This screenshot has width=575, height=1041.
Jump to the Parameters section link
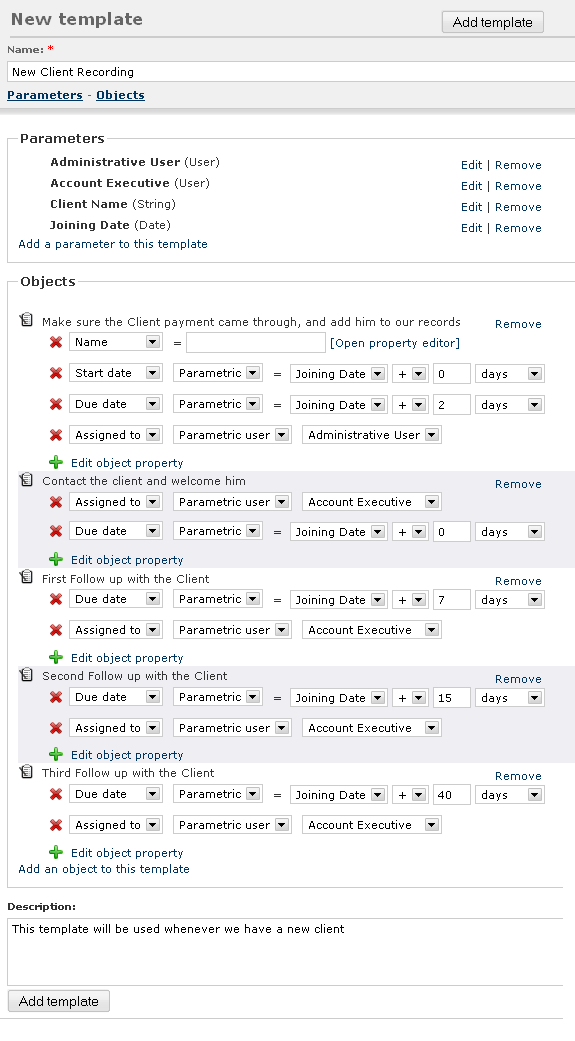tap(44, 95)
